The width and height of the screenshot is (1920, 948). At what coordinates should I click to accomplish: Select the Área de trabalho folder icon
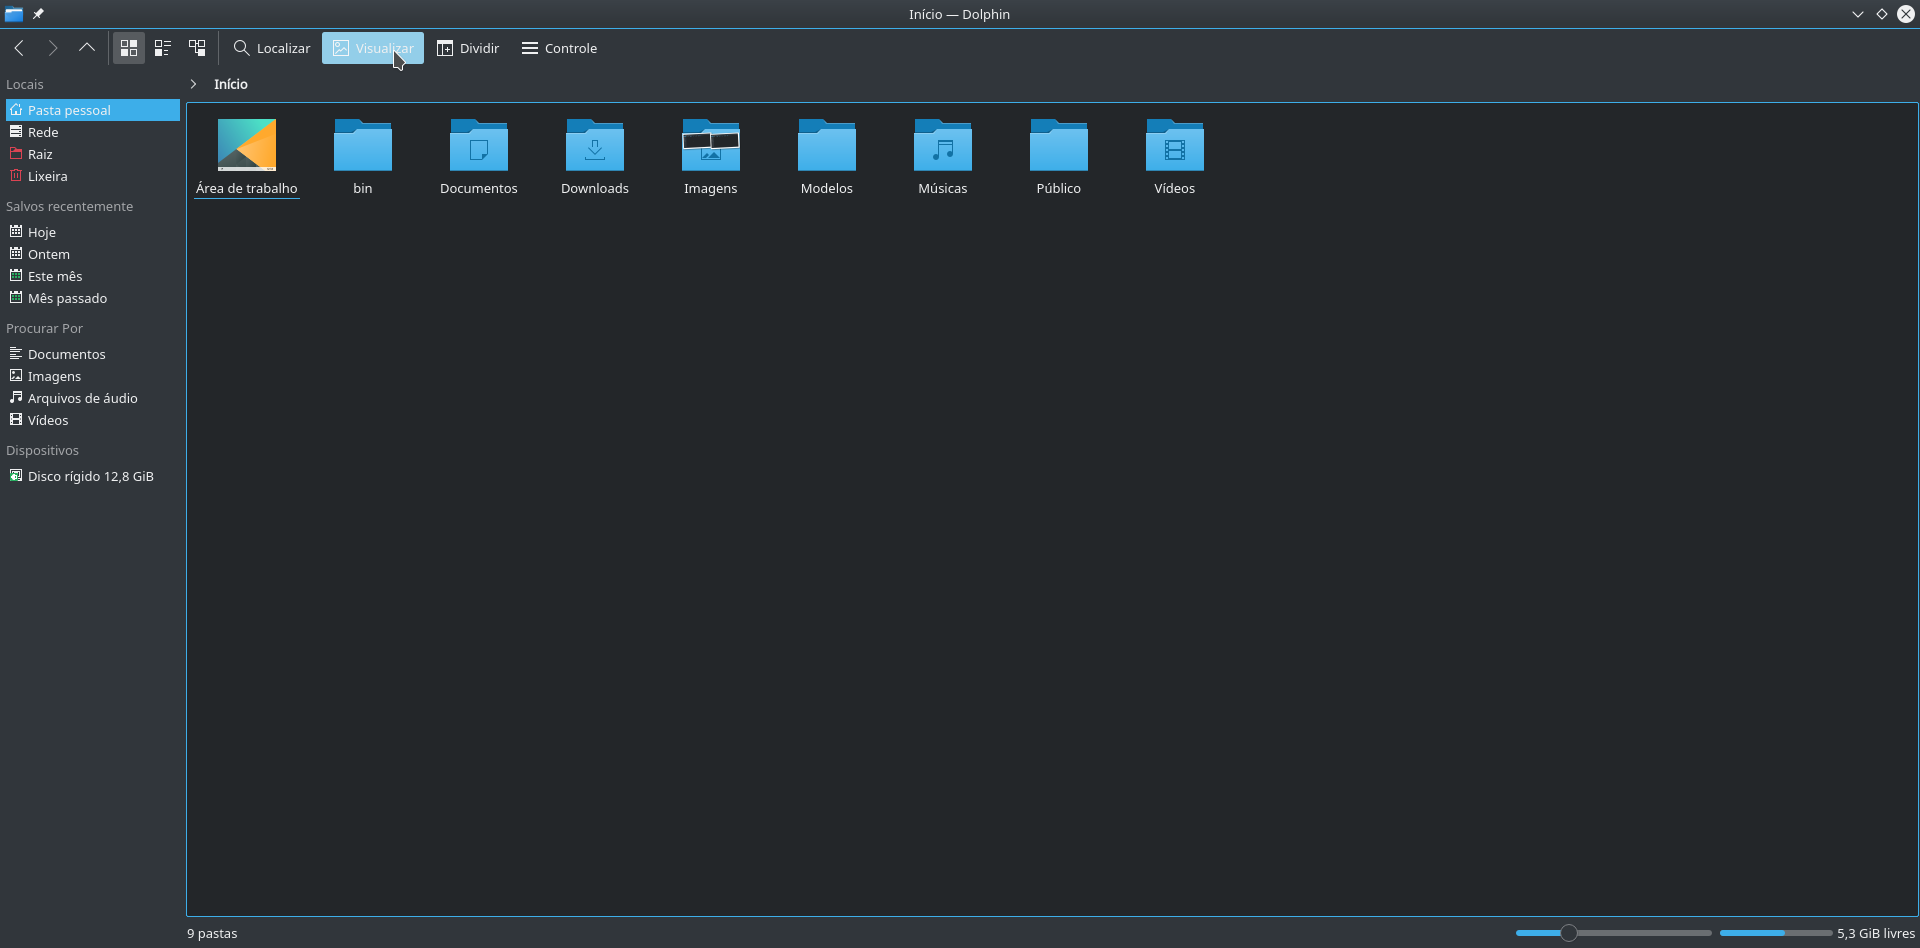[247, 146]
